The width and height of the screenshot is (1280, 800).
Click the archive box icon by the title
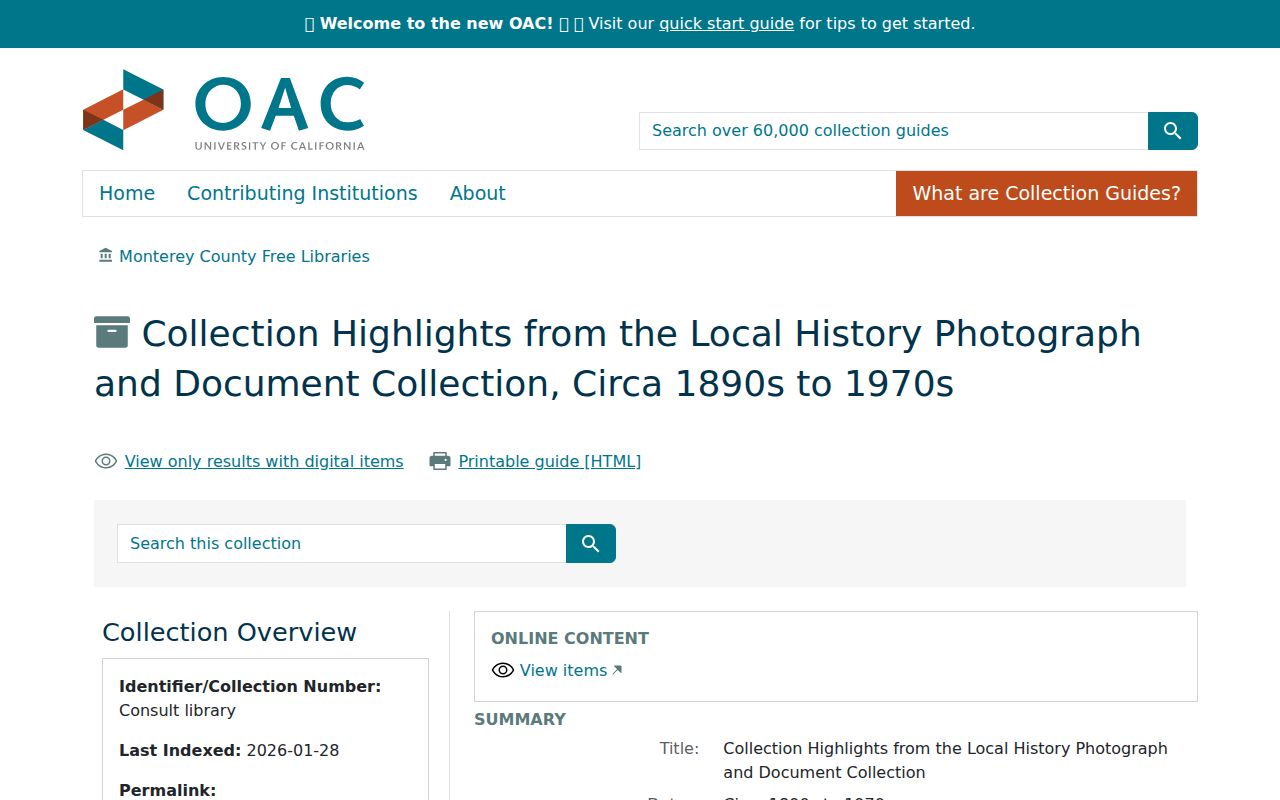[112, 332]
